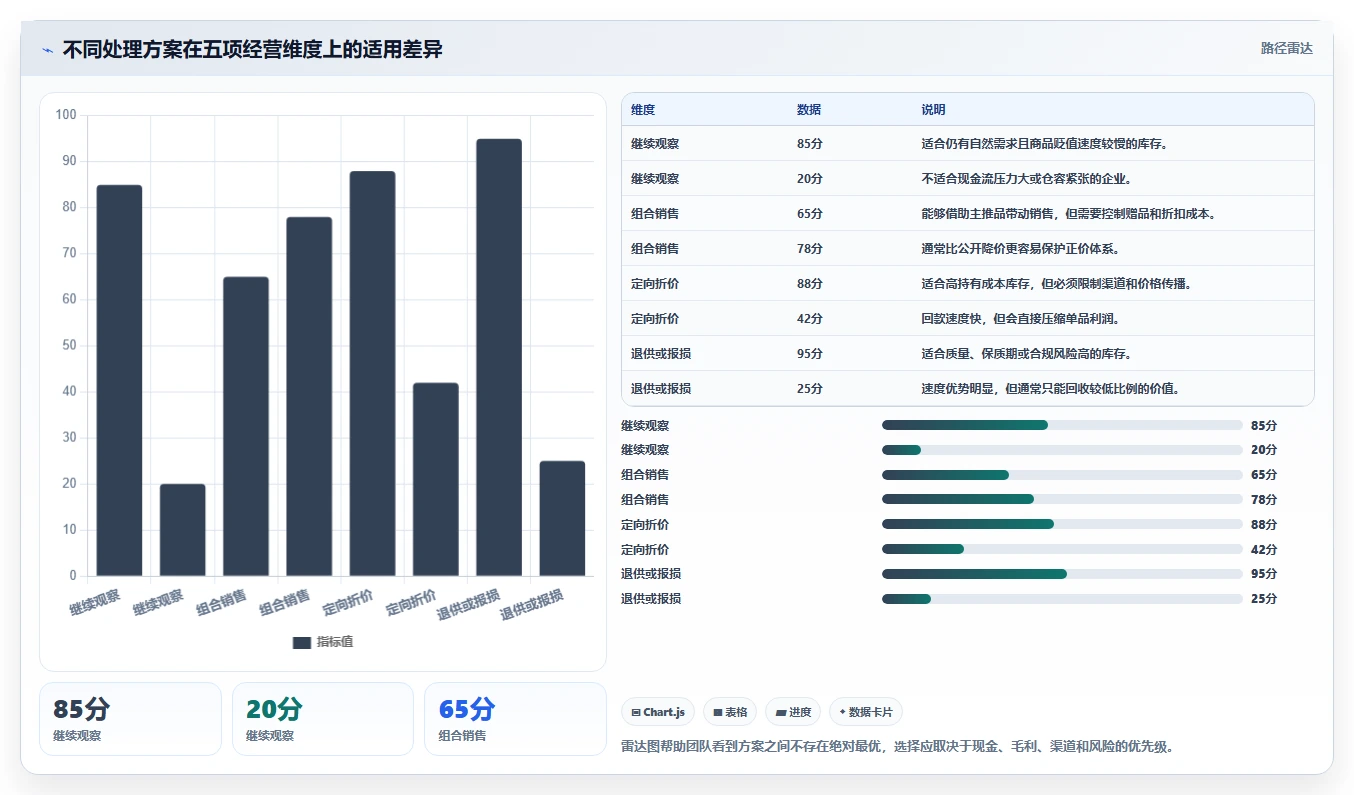This screenshot has height=795, width=1354.
Task: Click description 适合仍有自然需求且商品贬值速度较慢的库存。
Action: click(x=1045, y=144)
